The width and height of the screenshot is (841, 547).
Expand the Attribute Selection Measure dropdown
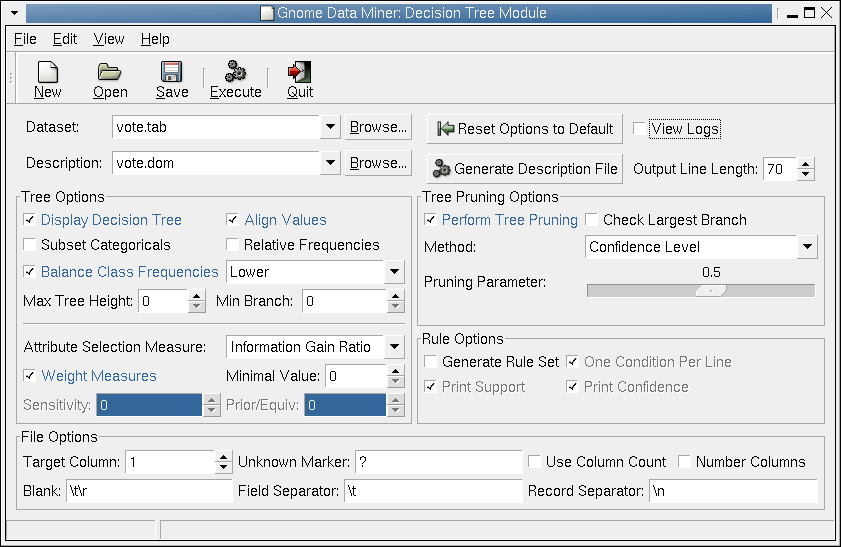coord(394,346)
